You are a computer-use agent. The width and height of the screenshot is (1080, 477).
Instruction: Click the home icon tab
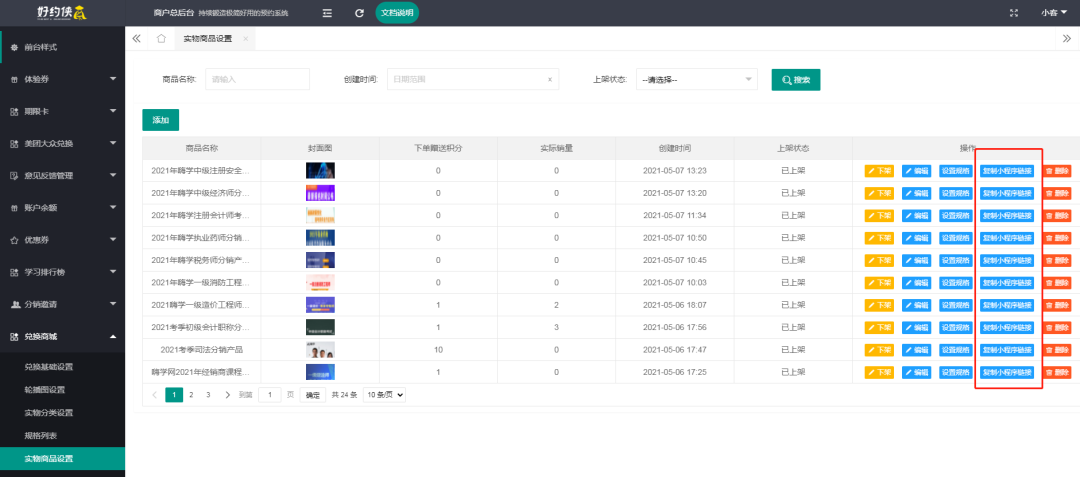(161, 39)
